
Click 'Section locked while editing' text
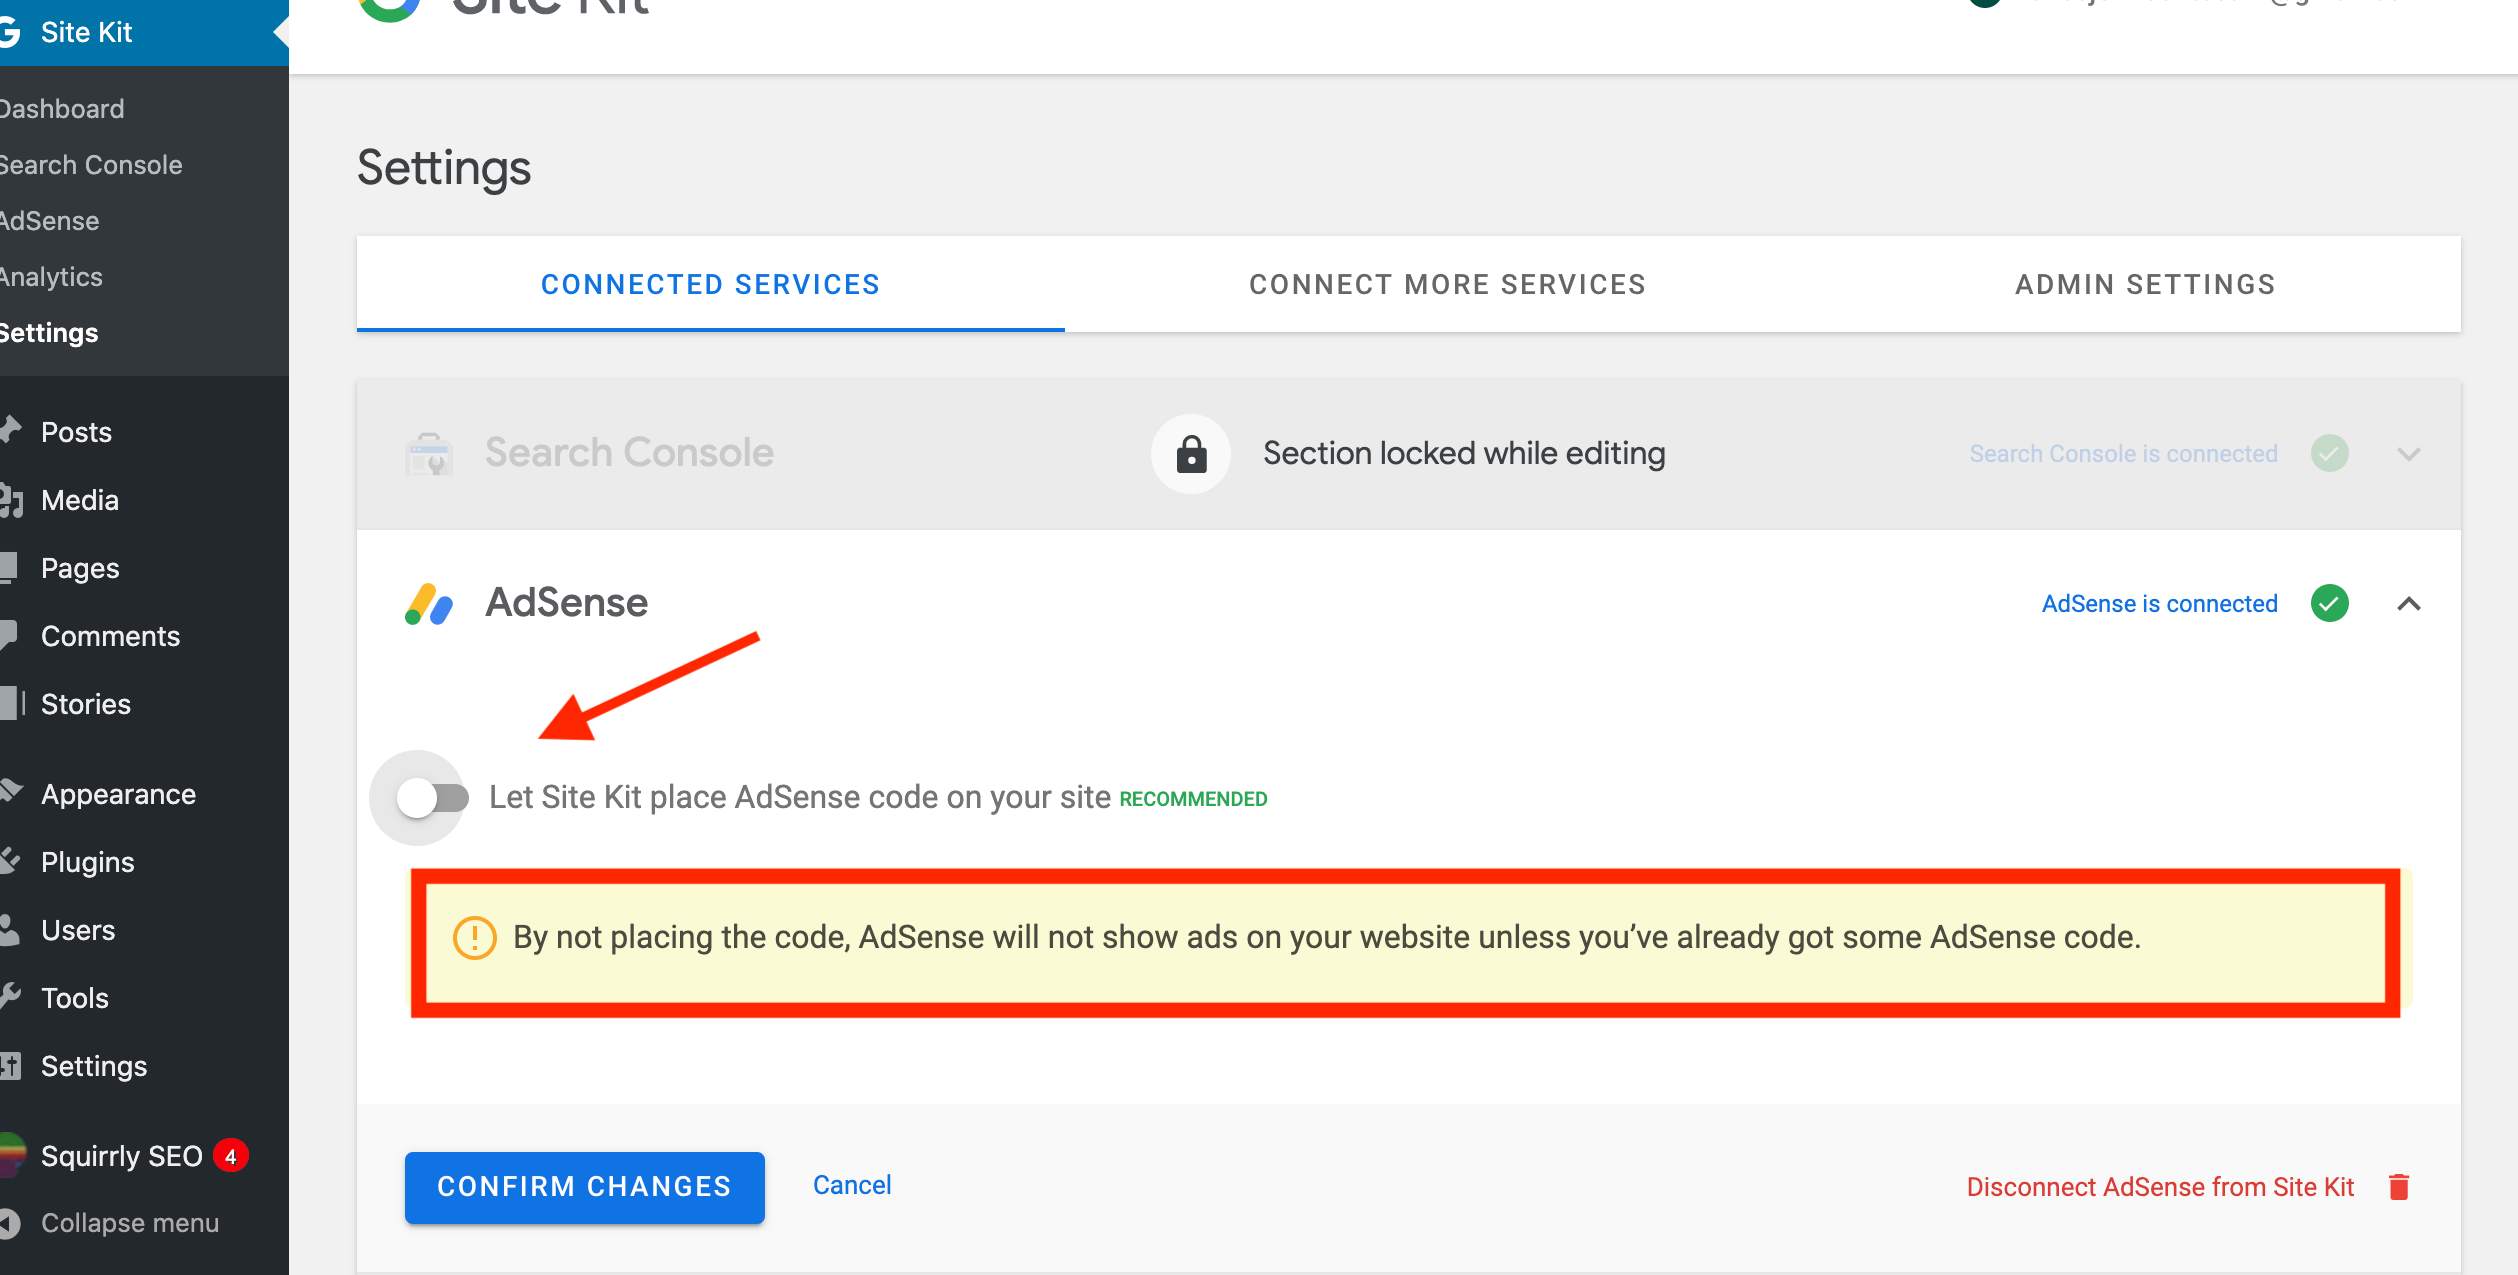pyautogui.click(x=1464, y=454)
